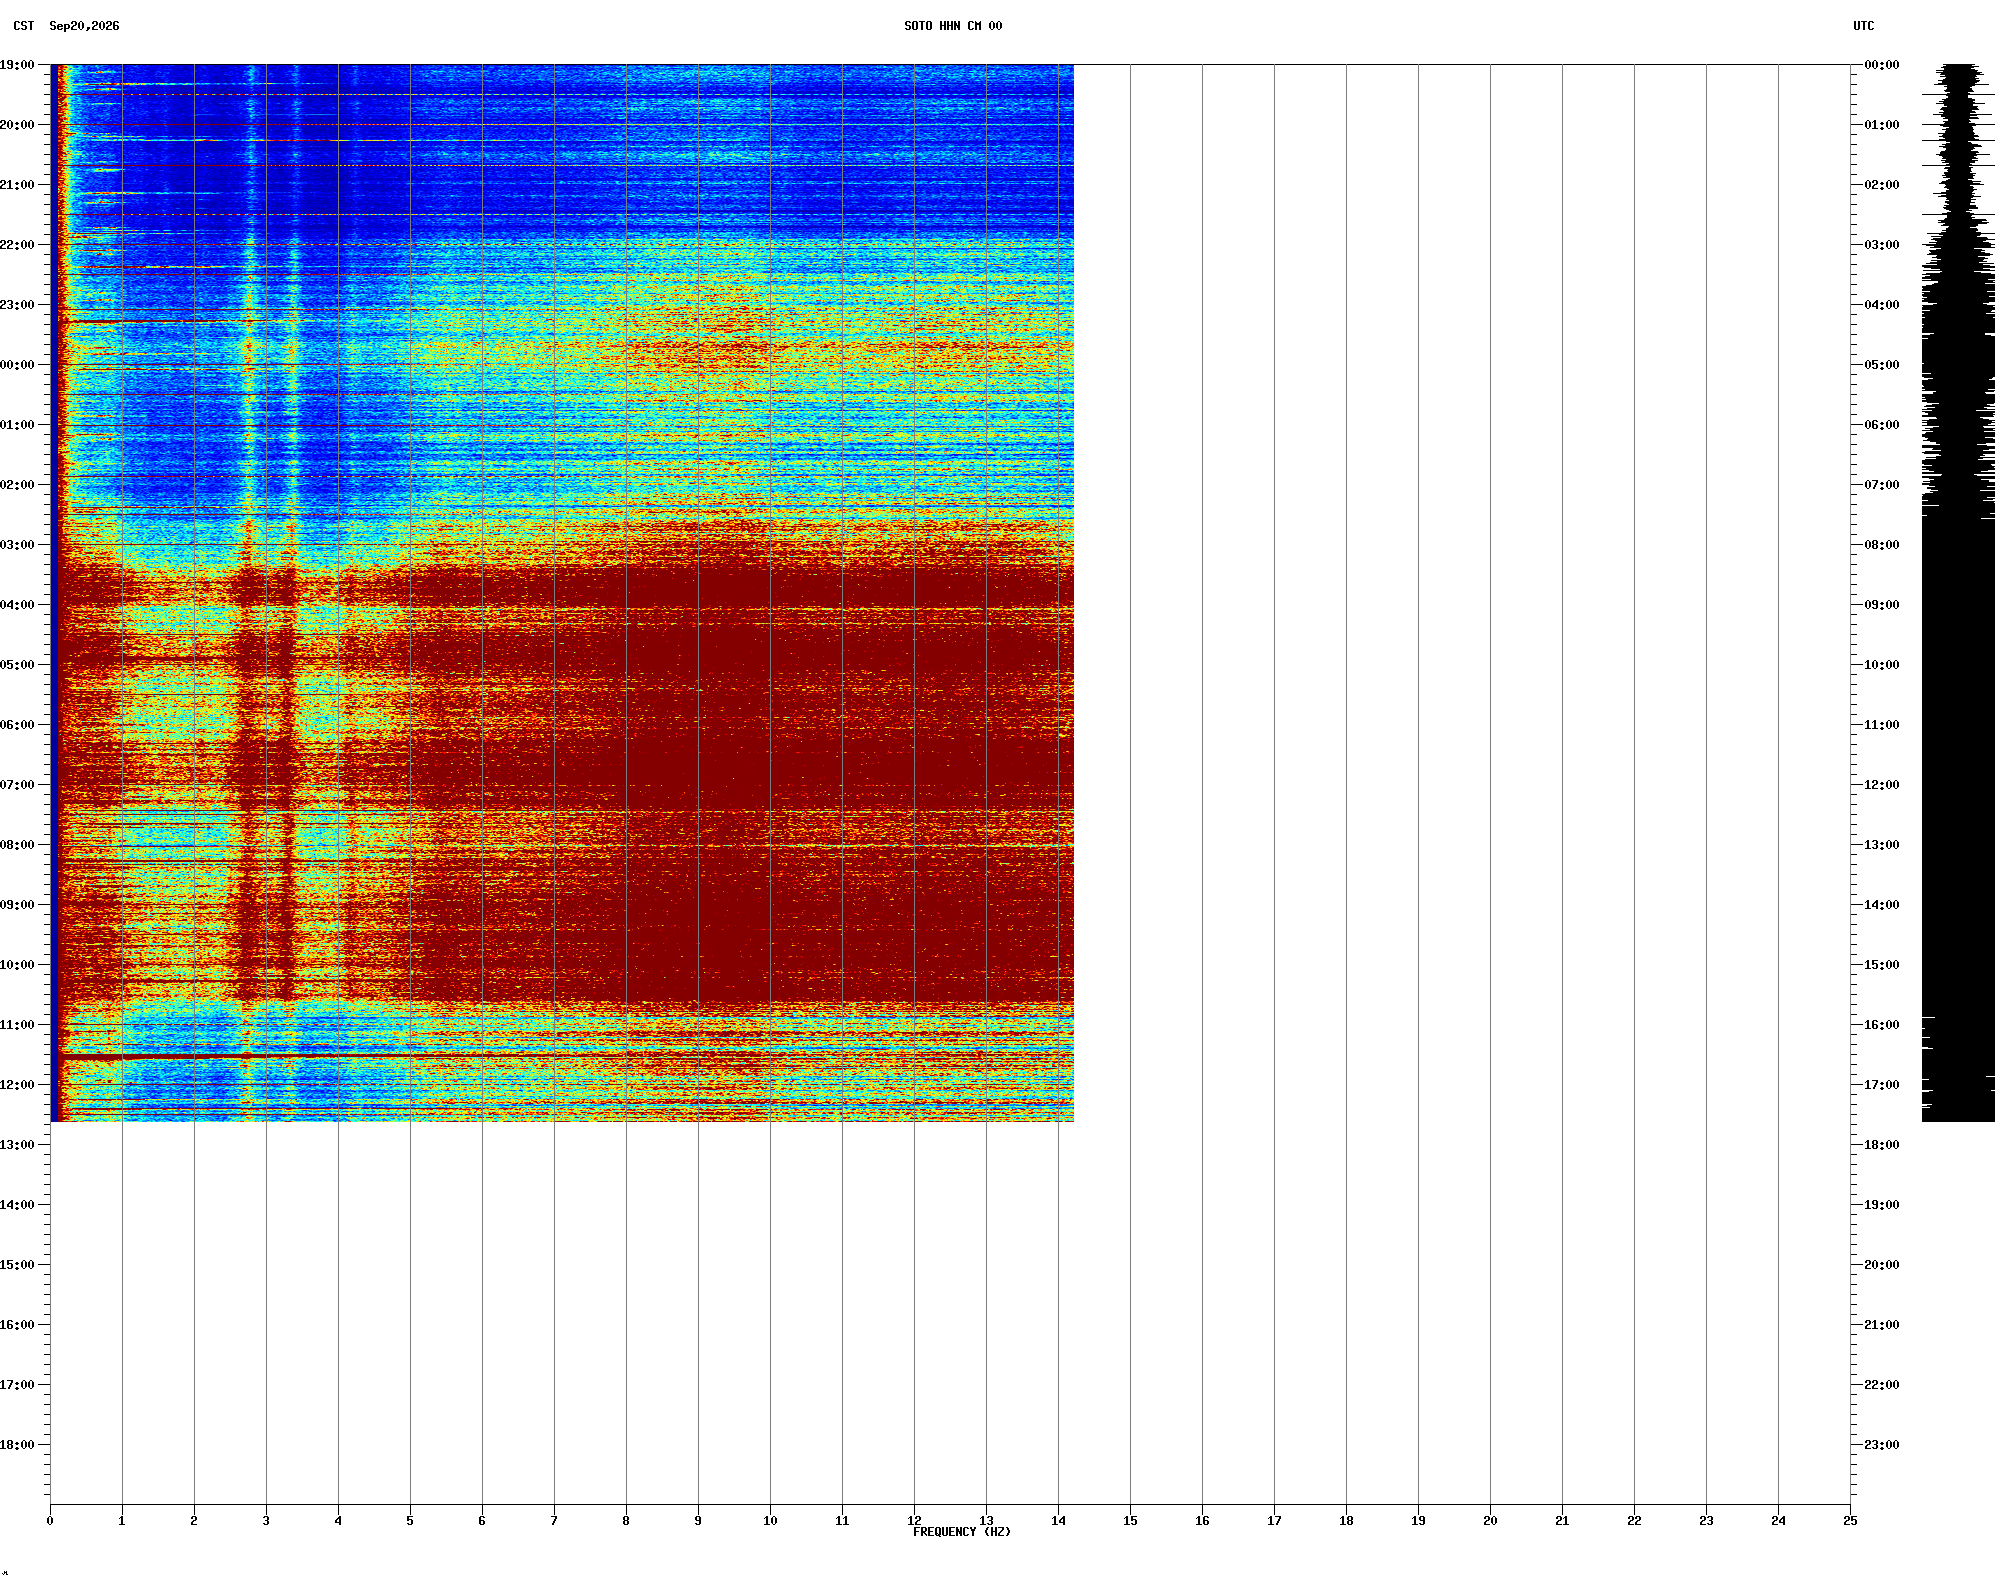This screenshot has width=2002, height=1584.
Task: Click the CST label at top left
Action: click(24, 26)
